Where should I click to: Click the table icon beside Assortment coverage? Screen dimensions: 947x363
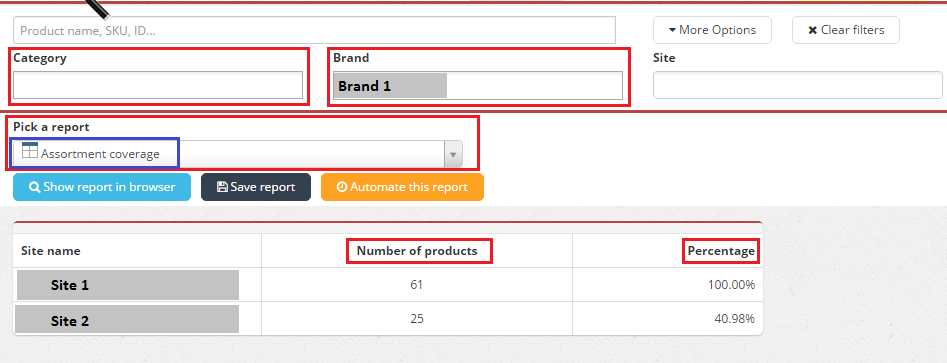[30, 150]
